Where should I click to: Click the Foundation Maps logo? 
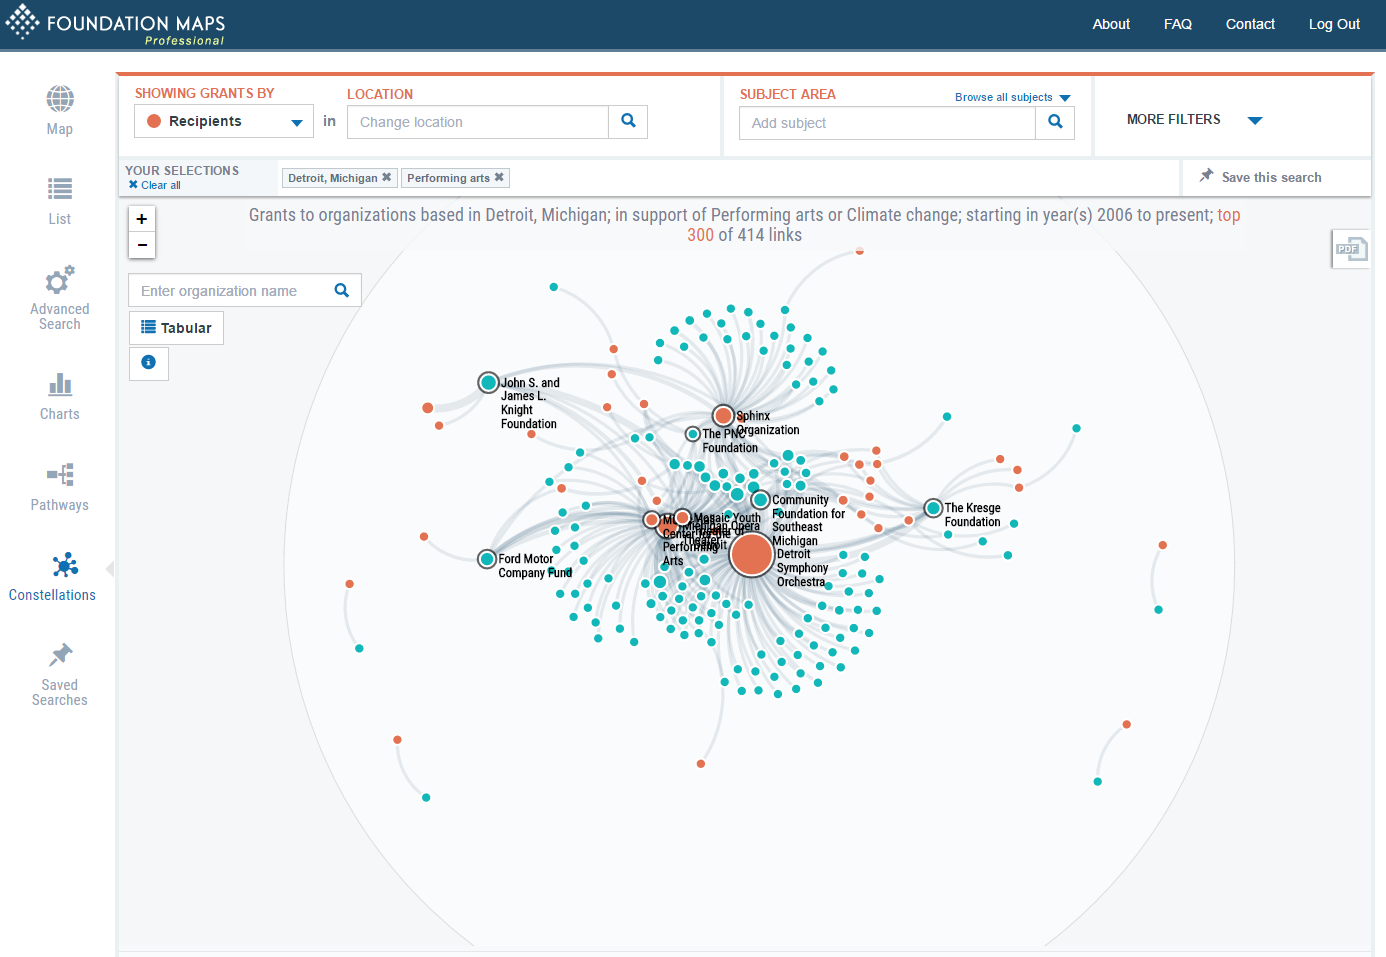tap(115, 25)
